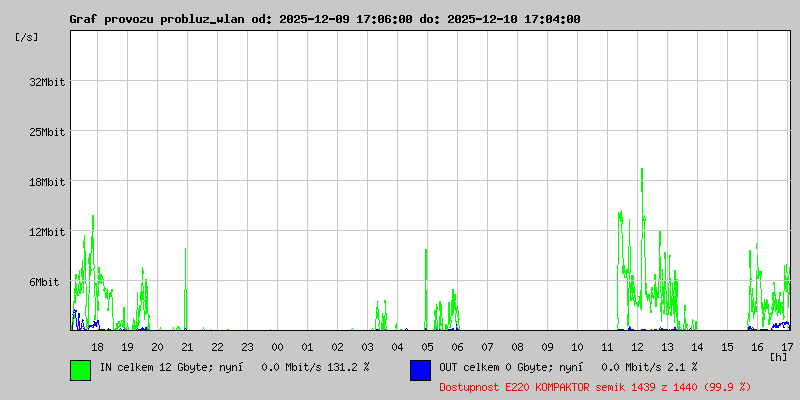The width and height of the screenshot is (800, 400).
Task: Click hour label '15' on the x-axis
Action: 728,347
